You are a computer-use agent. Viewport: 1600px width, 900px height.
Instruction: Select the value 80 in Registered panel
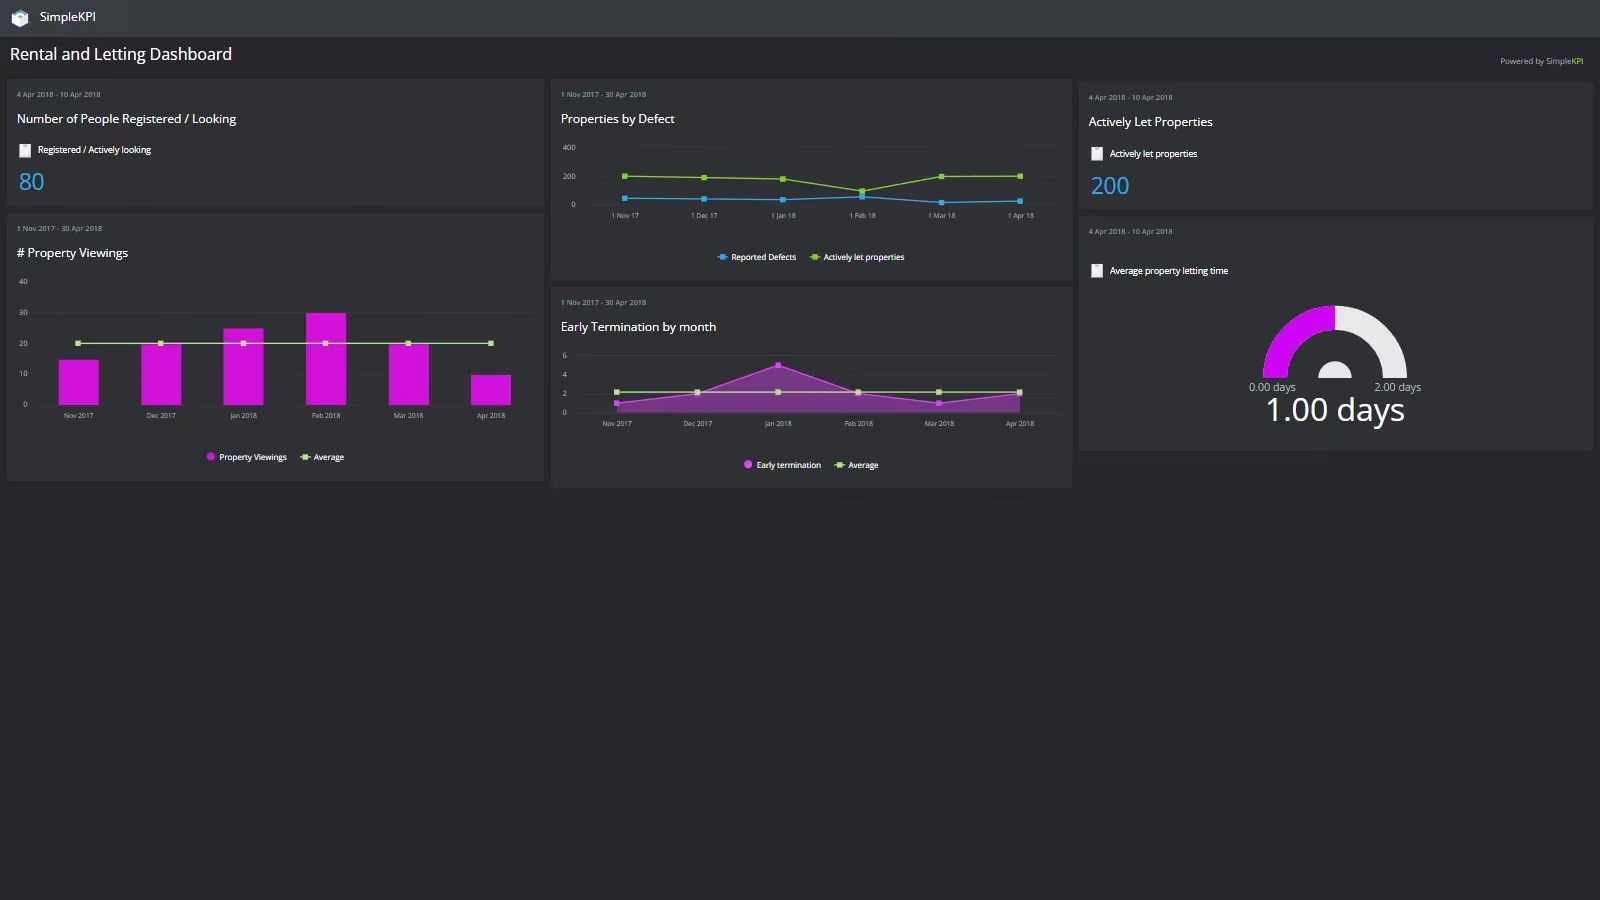click(32, 182)
